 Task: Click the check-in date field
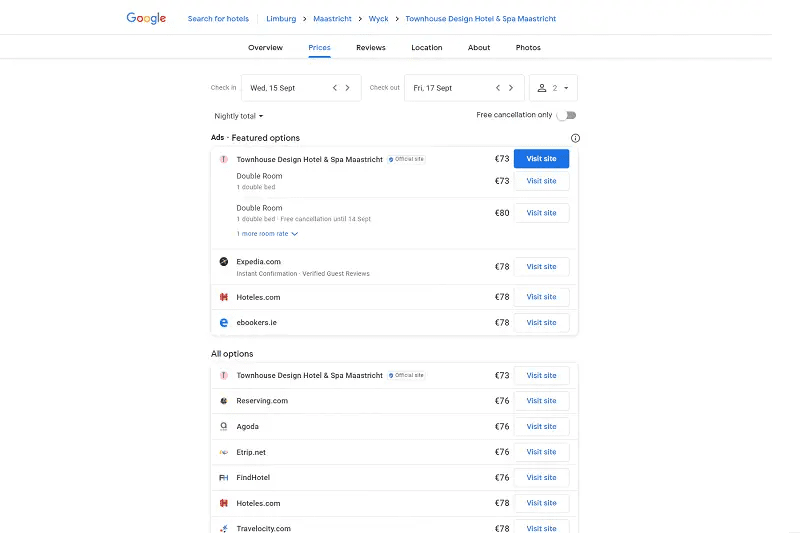(285, 88)
